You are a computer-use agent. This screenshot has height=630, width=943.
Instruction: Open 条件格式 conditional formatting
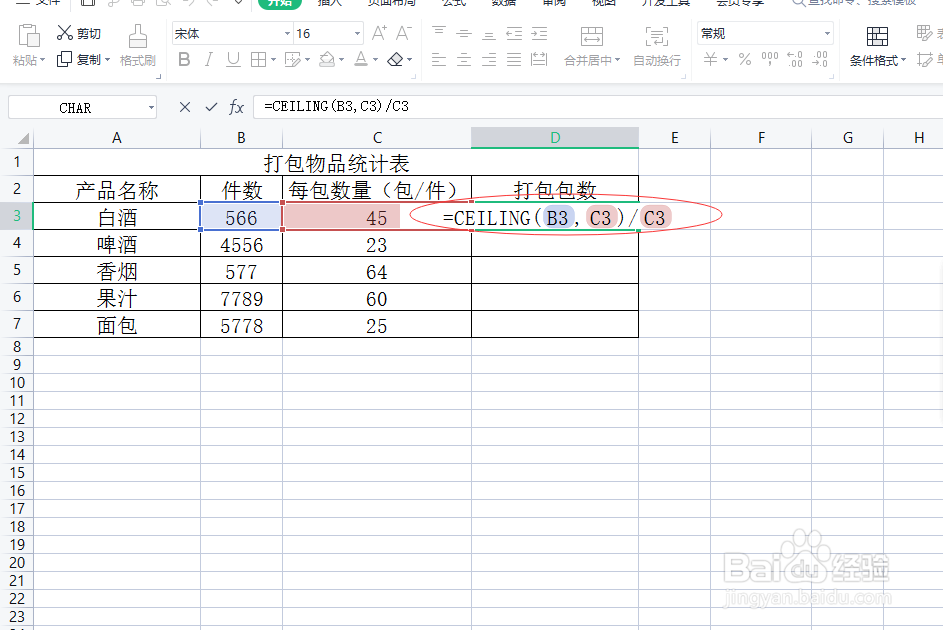click(x=876, y=60)
